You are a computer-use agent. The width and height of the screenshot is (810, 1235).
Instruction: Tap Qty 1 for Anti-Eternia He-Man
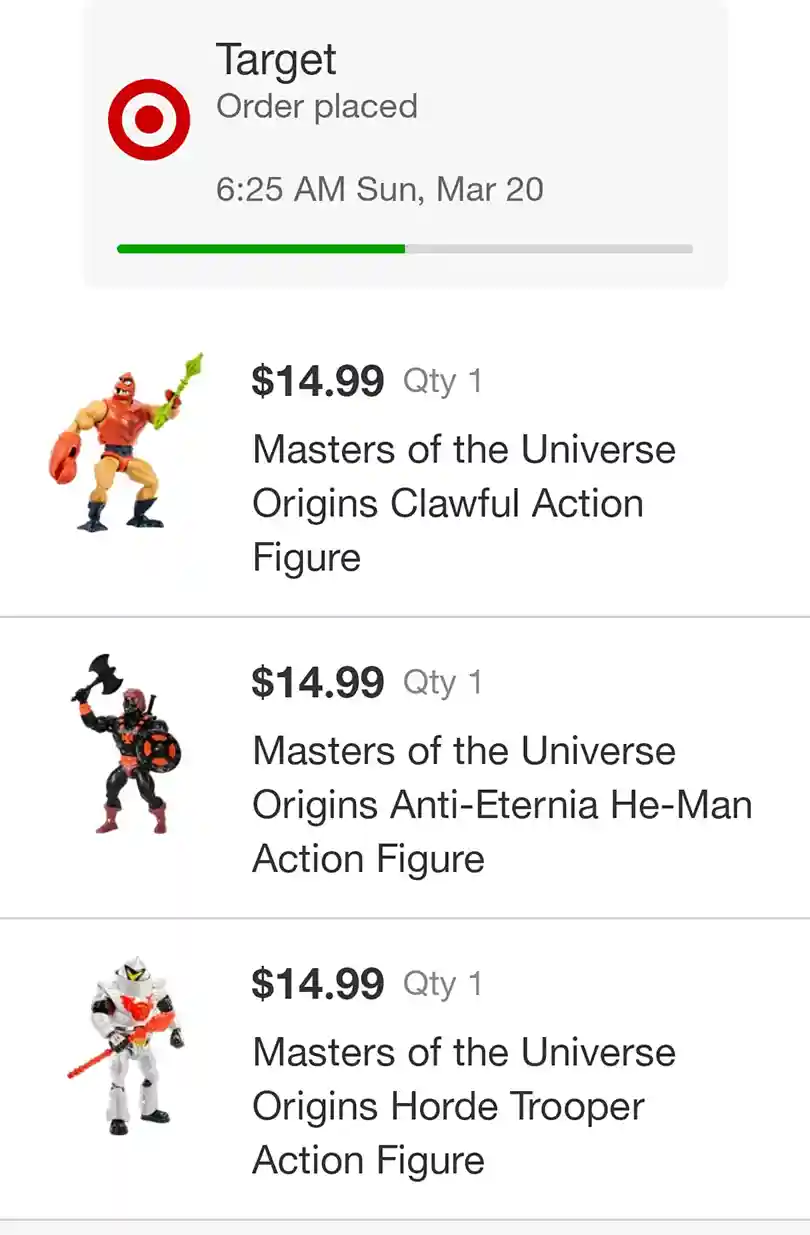coord(442,682)
